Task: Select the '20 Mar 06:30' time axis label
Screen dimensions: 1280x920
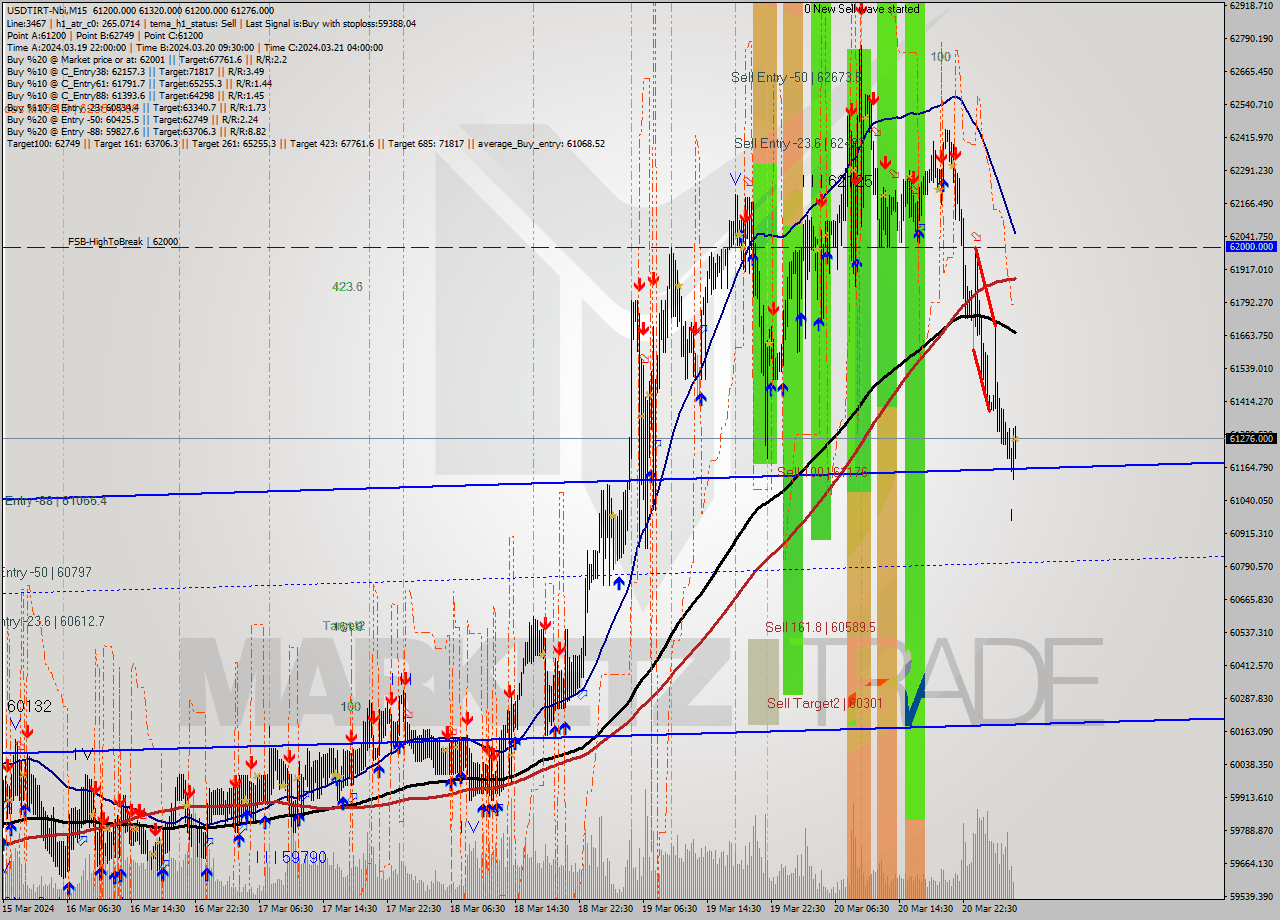Action: [x=861, y=909]
